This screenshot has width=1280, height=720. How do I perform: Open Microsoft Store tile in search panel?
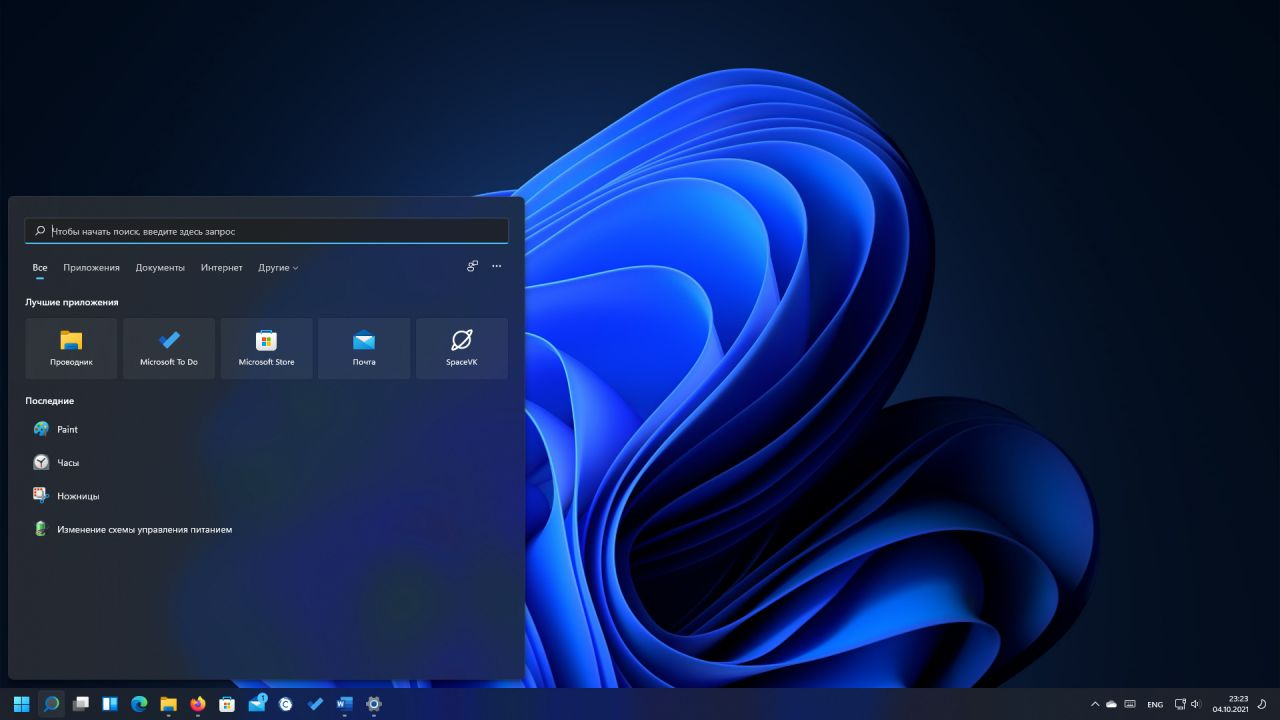pos(266,348)
